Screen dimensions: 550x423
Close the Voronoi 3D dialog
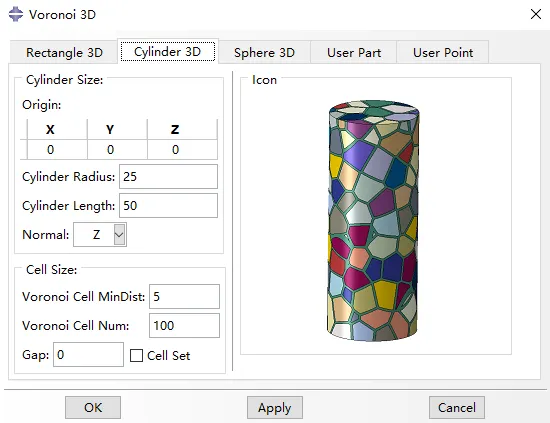coord(536,14)
